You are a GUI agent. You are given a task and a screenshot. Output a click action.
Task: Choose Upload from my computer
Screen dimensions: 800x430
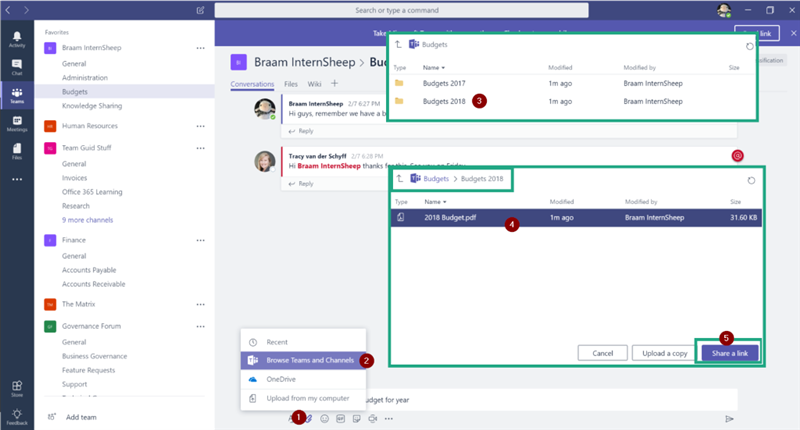coord(303,398)
